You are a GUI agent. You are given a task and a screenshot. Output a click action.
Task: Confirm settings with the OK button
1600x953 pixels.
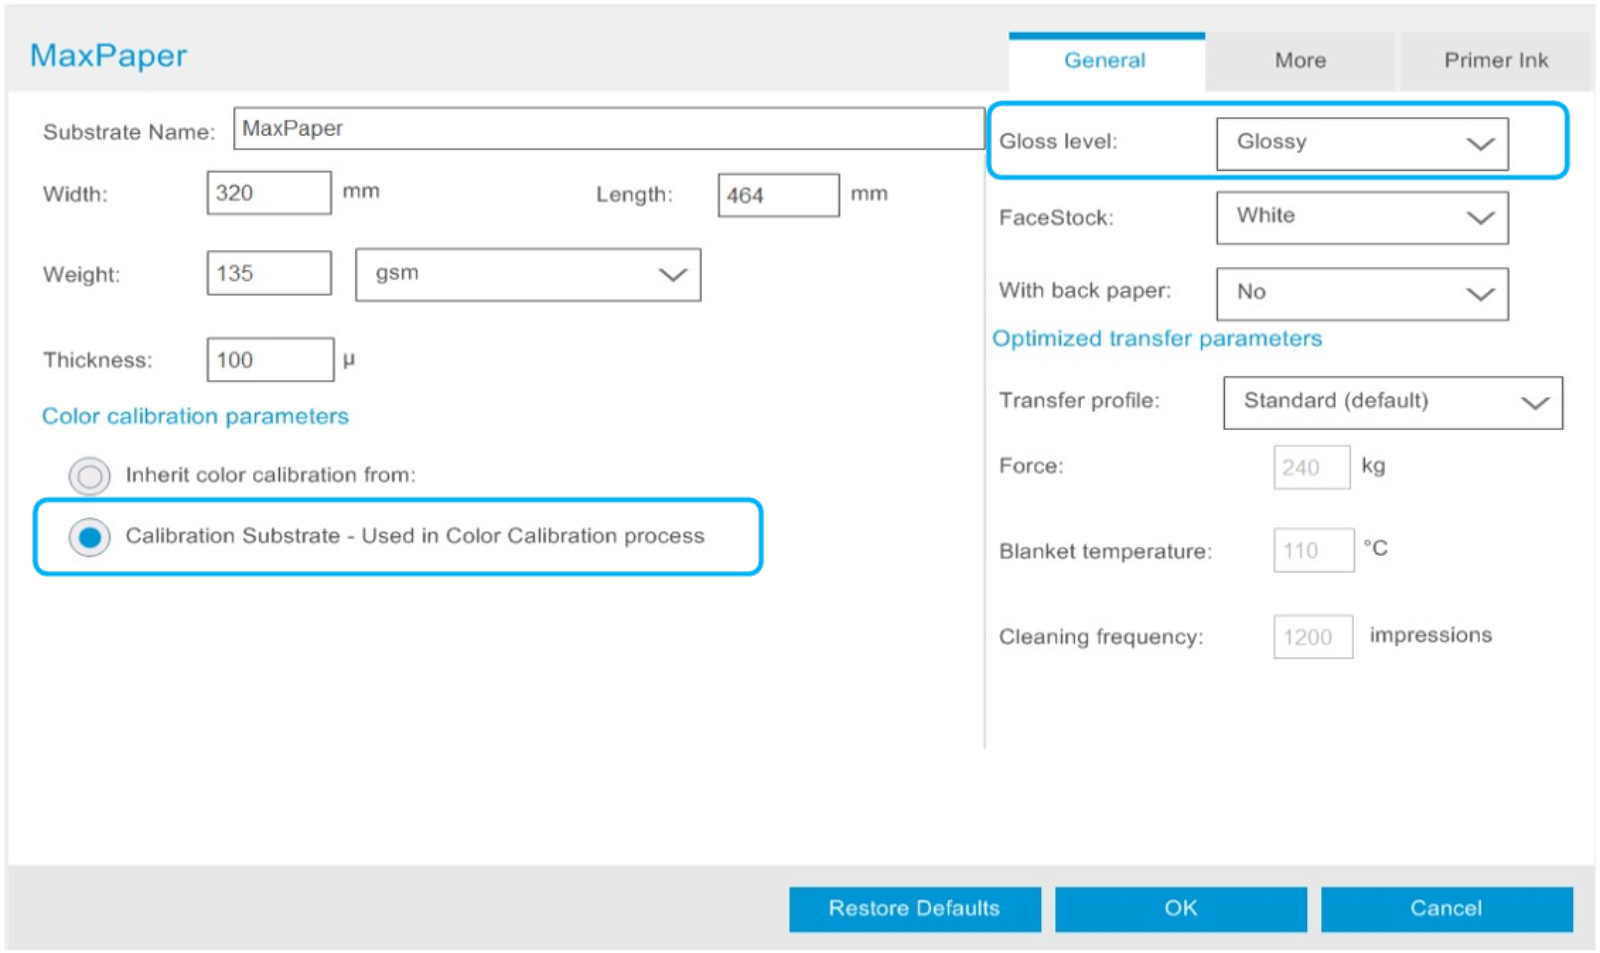1181,908
